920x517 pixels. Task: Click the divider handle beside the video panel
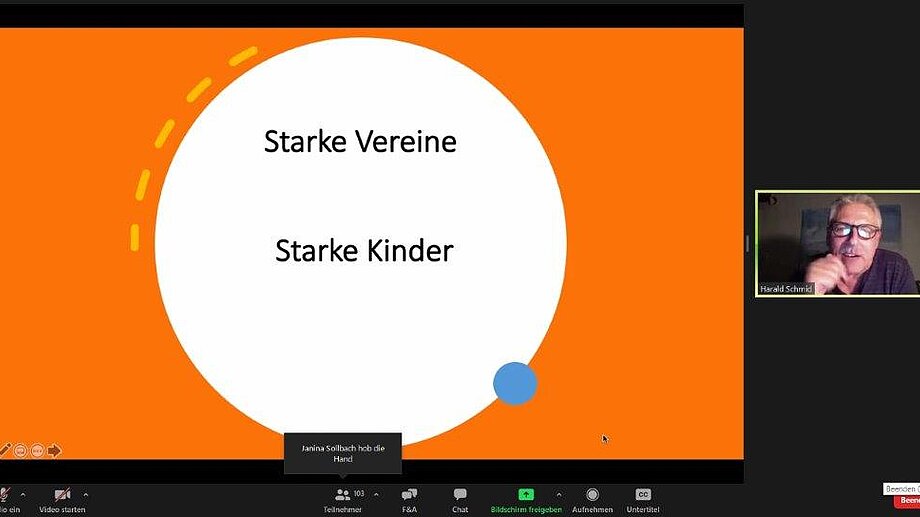[x=748, y=244]
